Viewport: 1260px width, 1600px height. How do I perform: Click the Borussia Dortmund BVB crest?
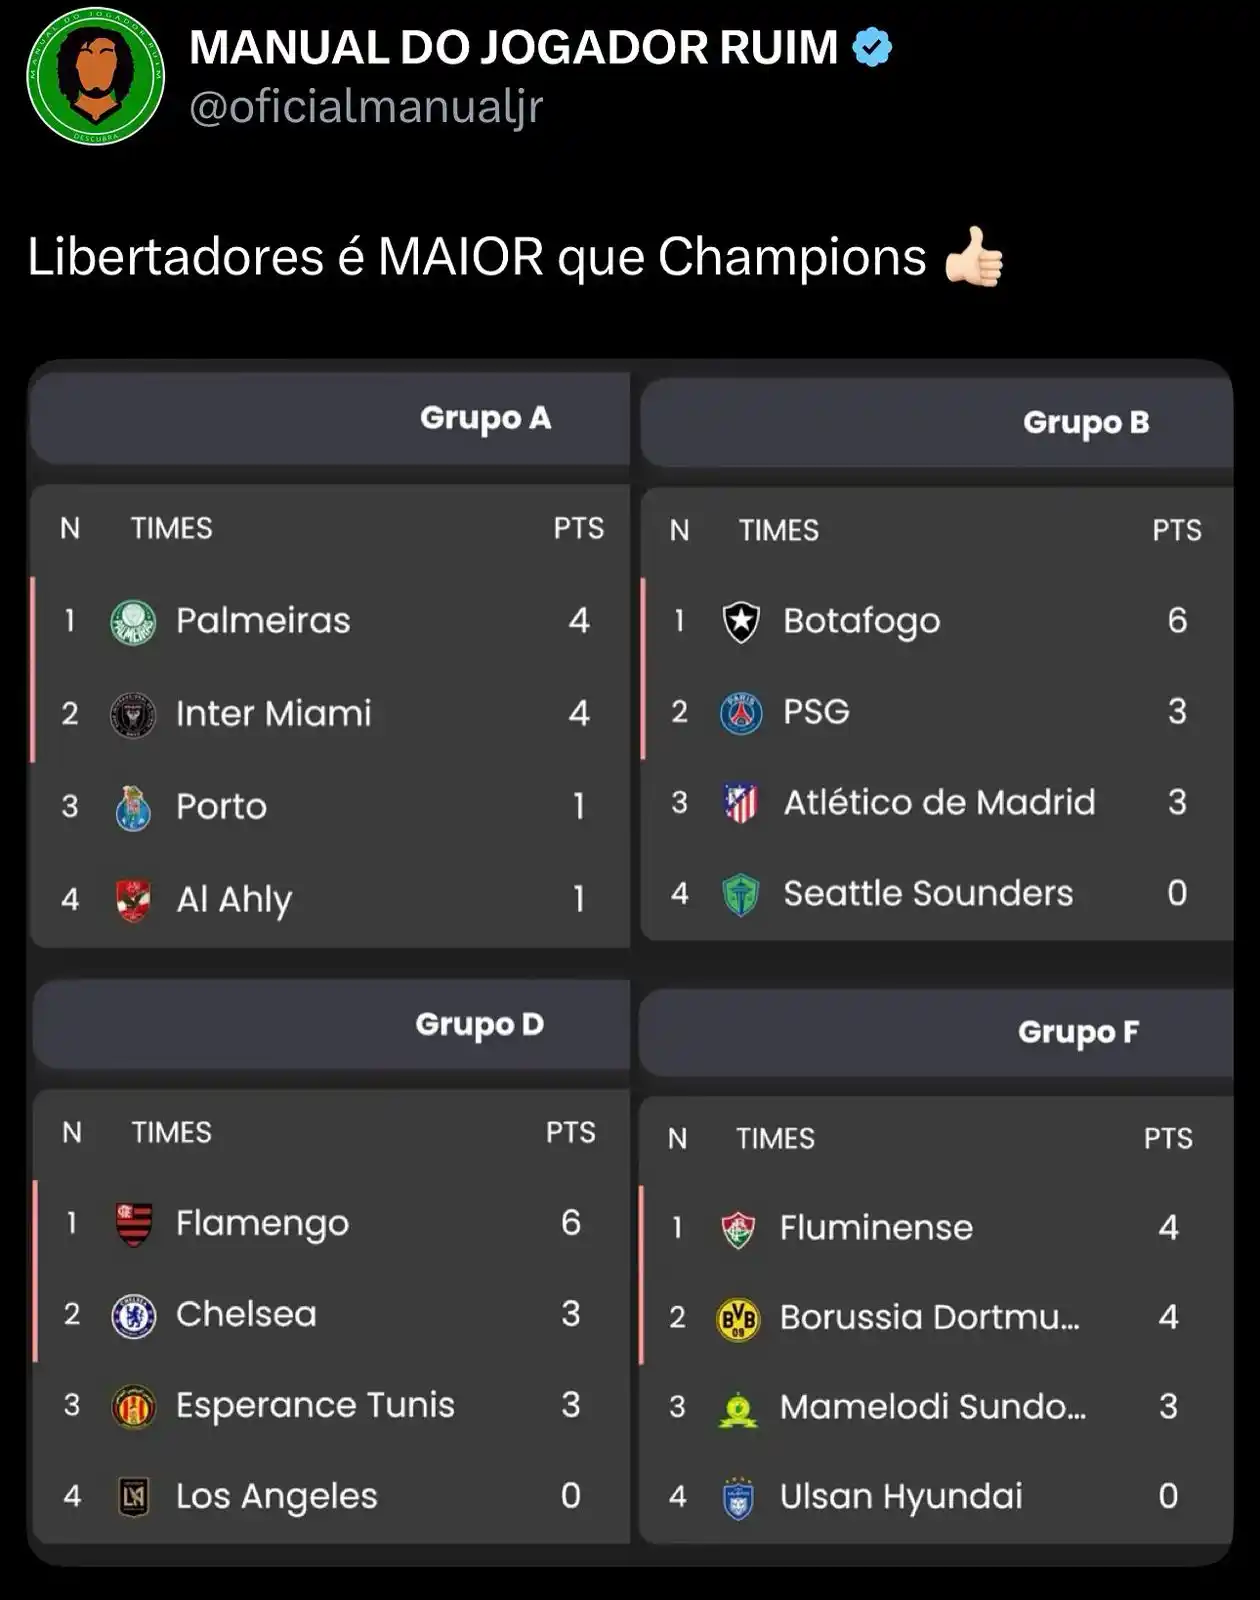tap(738, 1319)
